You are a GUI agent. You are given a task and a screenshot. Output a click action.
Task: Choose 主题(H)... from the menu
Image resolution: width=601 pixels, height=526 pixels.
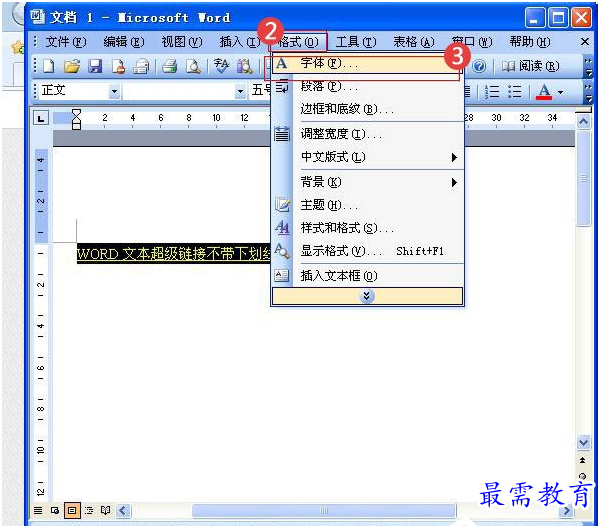tap(367, 205)
